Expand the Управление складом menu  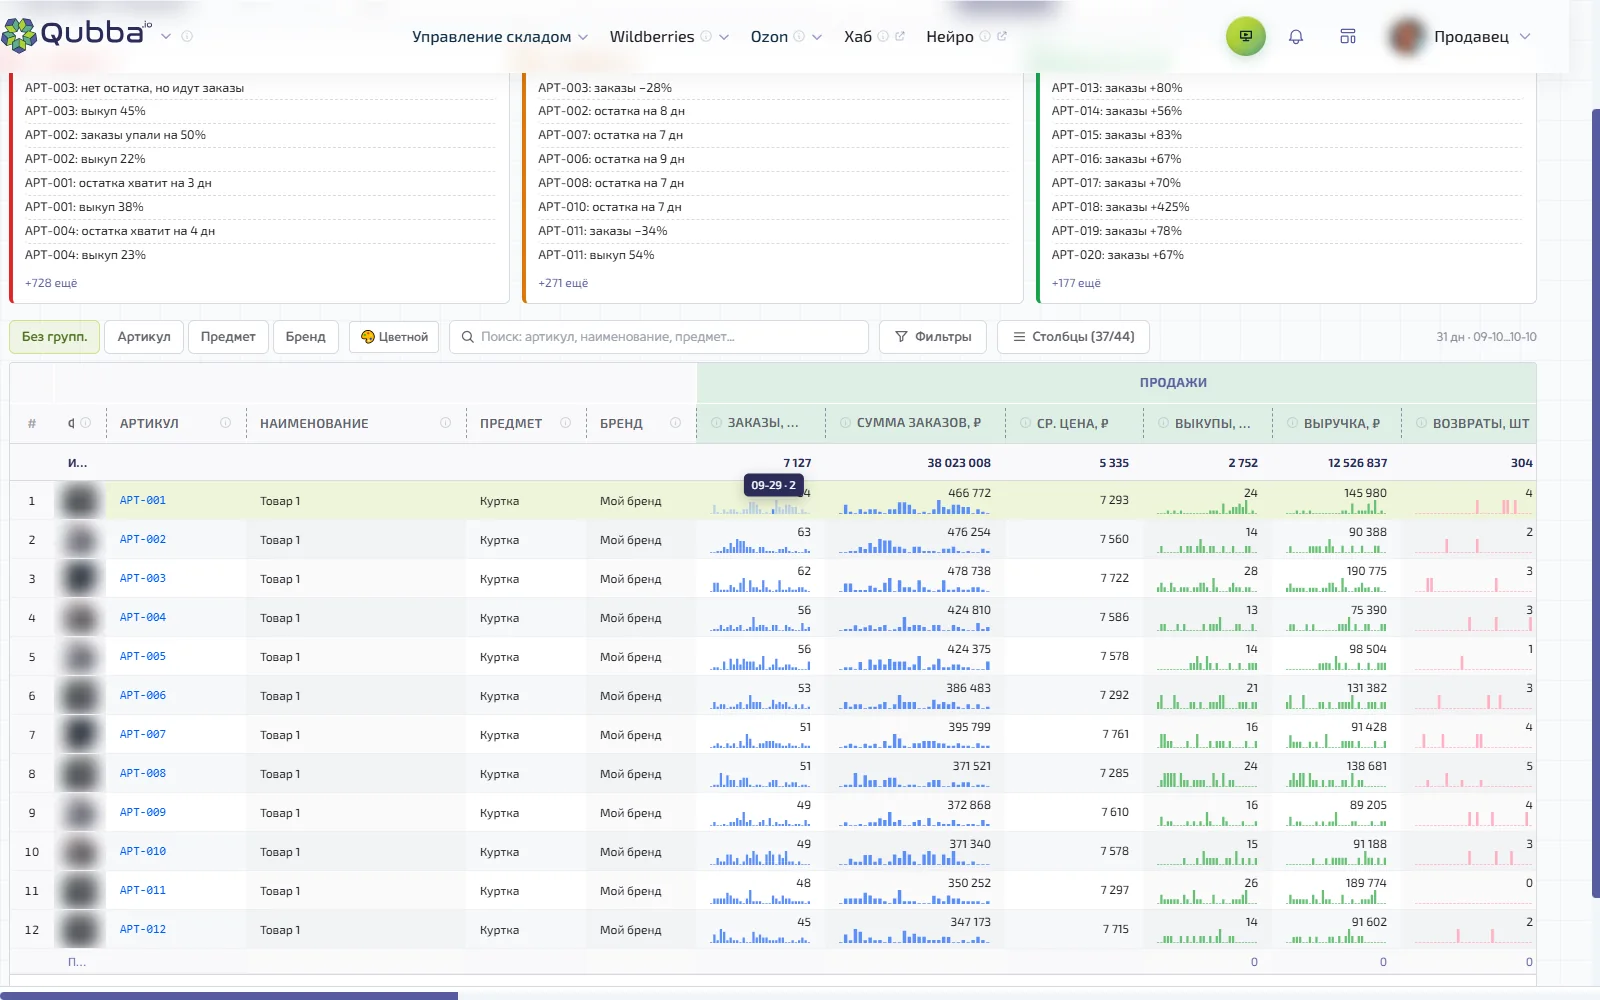point(500,37)
